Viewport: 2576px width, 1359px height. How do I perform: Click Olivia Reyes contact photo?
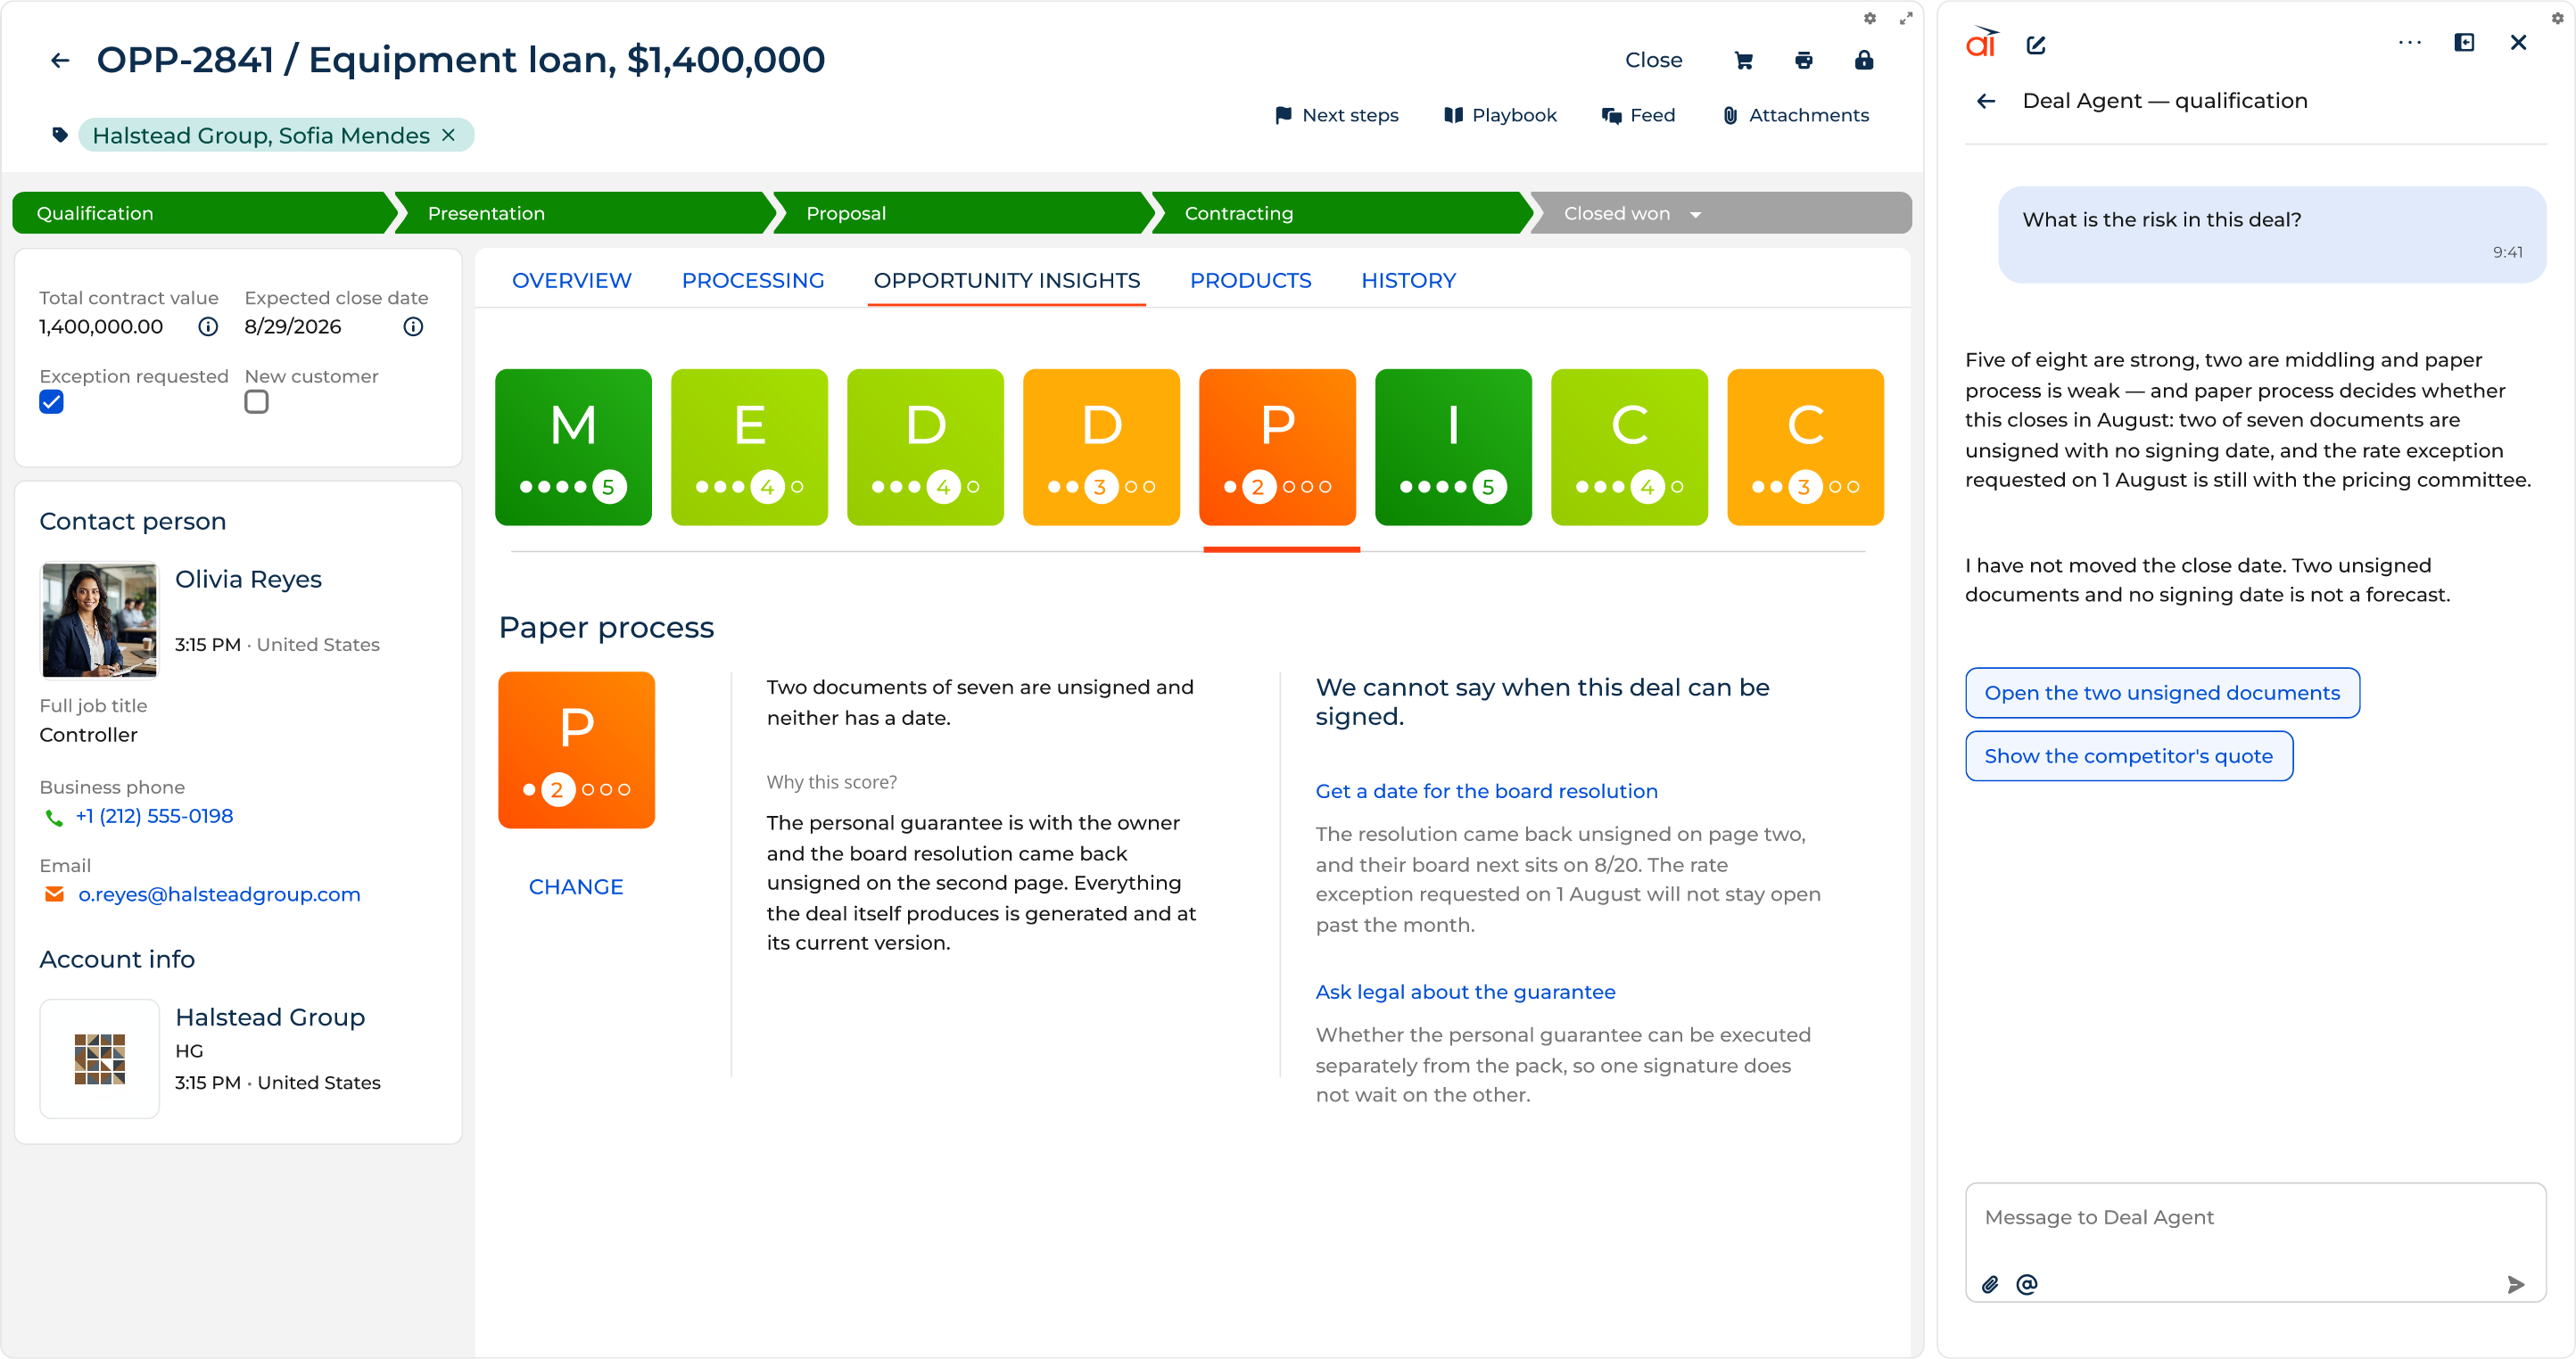point(99,620)
